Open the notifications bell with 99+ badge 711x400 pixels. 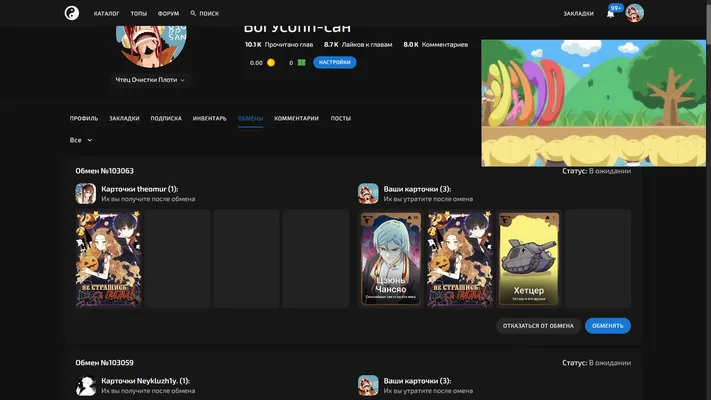pos(611,14)
